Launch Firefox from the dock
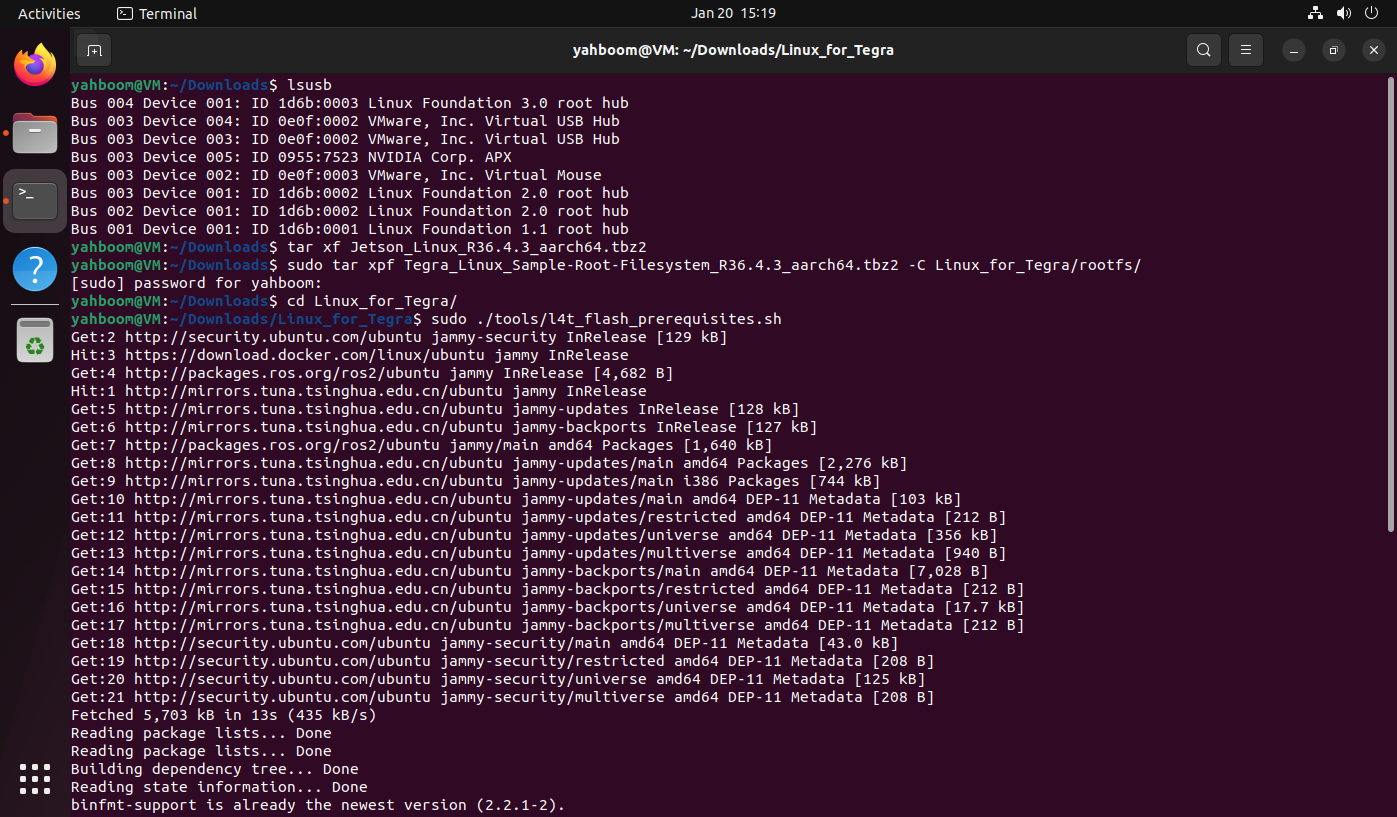The width and height of the screenshot is (1397, 817). pos(34,63)
